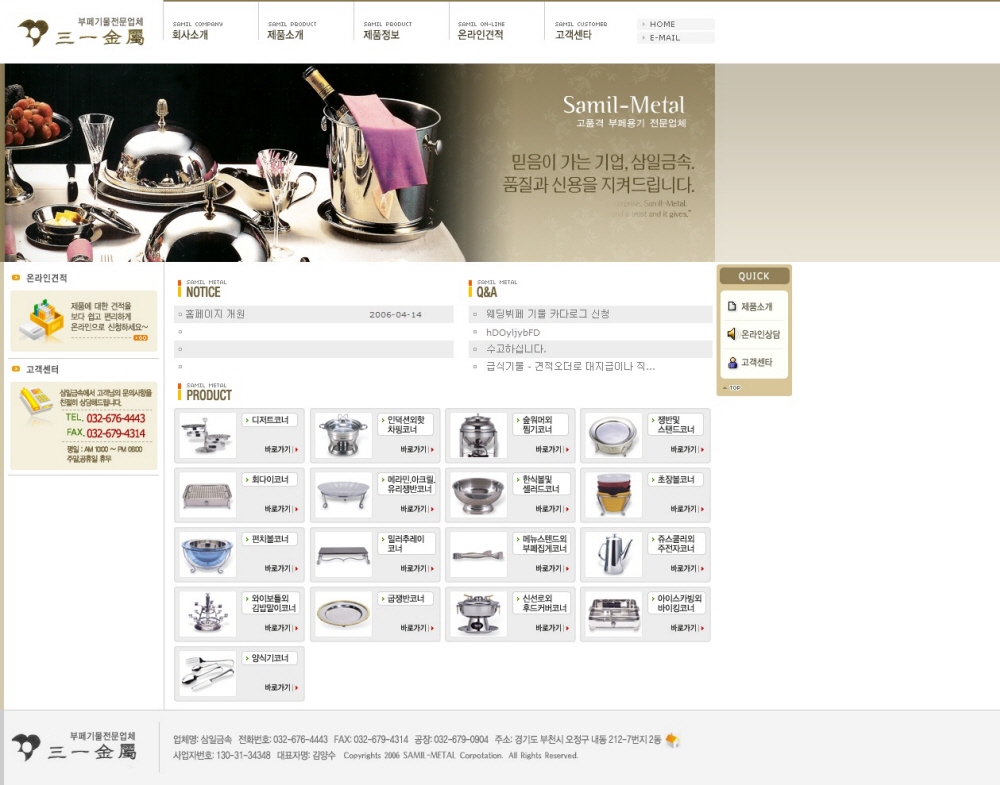The width and height of the screenshot is (1000, 785).
Task: Open the notice '홈페이지 개원'
Action: [215, 314]
